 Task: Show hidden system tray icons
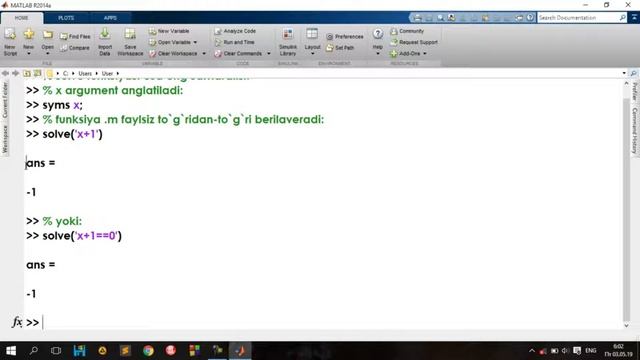(532, 351)
